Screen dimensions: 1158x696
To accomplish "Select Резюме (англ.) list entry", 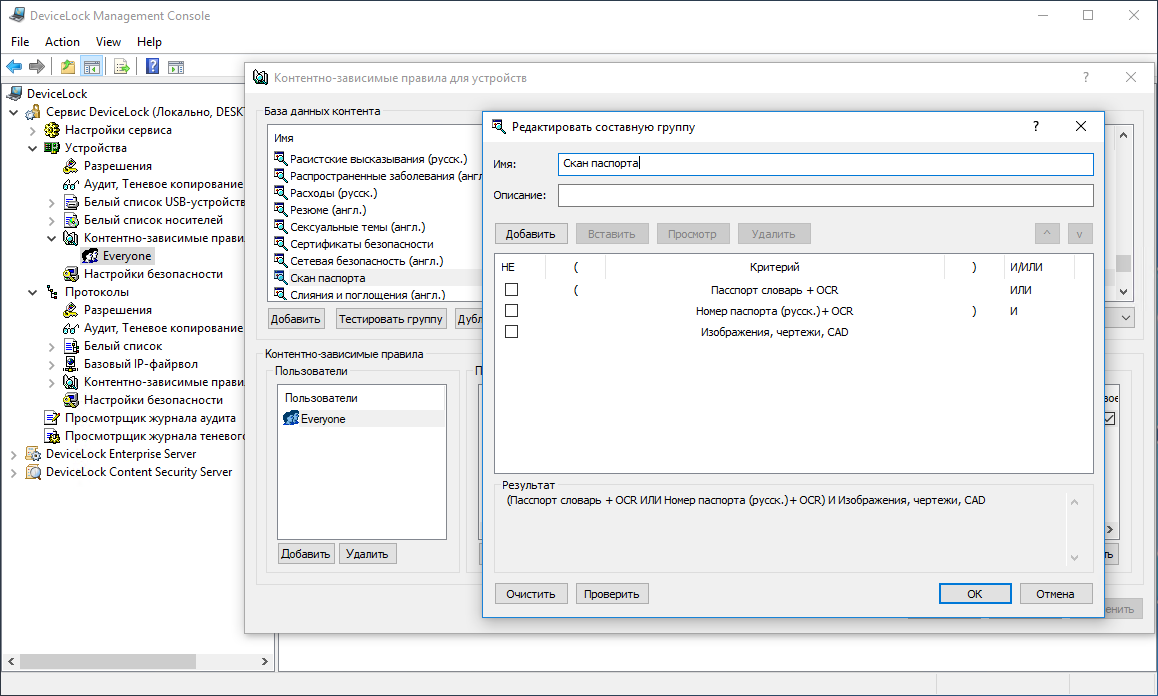I will point(328,210).
